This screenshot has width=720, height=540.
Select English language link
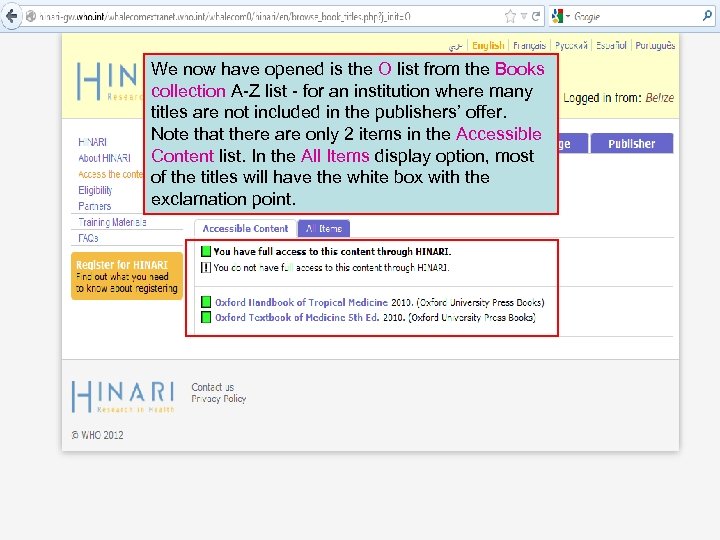point(488,45)
